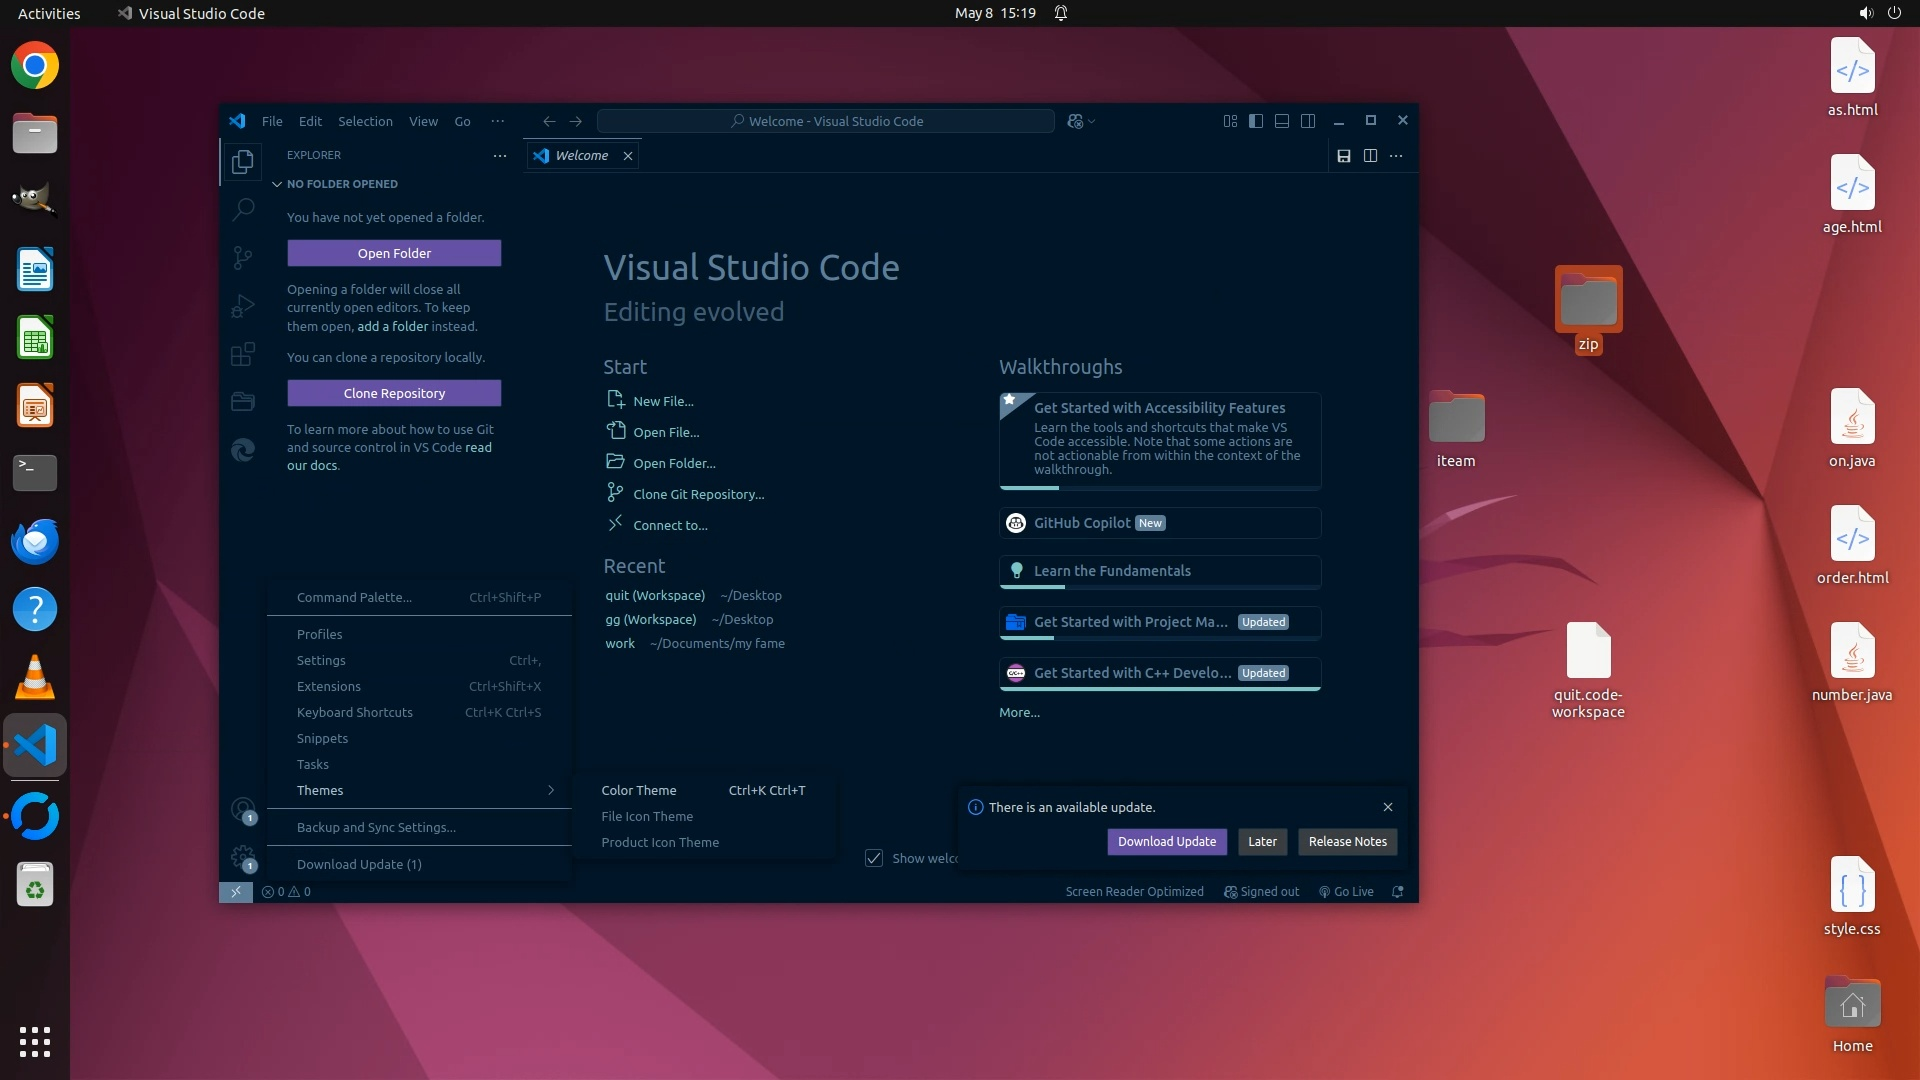Viewport: 1920px width, 1080px height.
Task: Open Source Control view icon
Action: (x=243, y=258)
